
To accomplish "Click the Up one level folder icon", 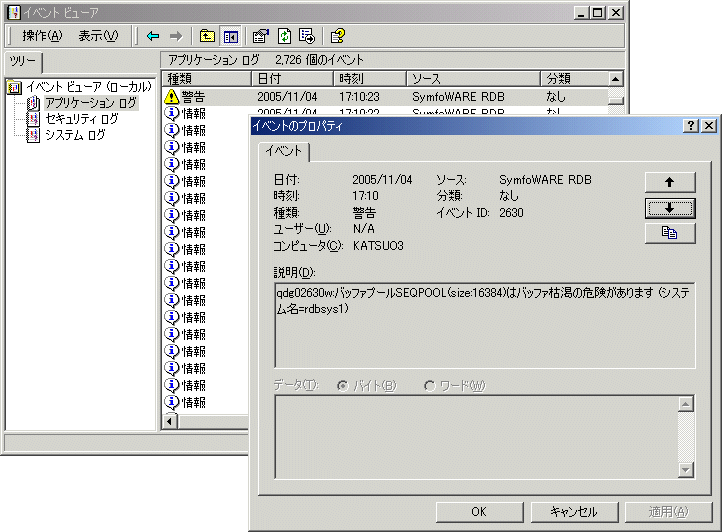I will click(x=207, y=35).
